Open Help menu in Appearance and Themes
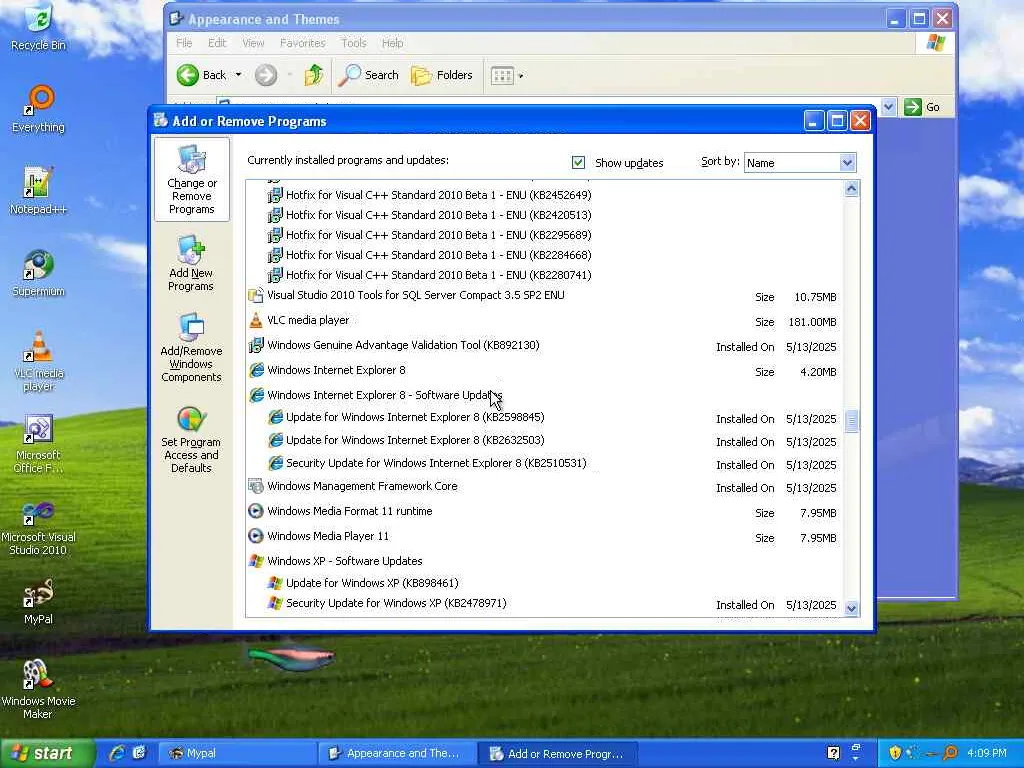Viewport: 1024px width, 768px height. click(392, 43)
